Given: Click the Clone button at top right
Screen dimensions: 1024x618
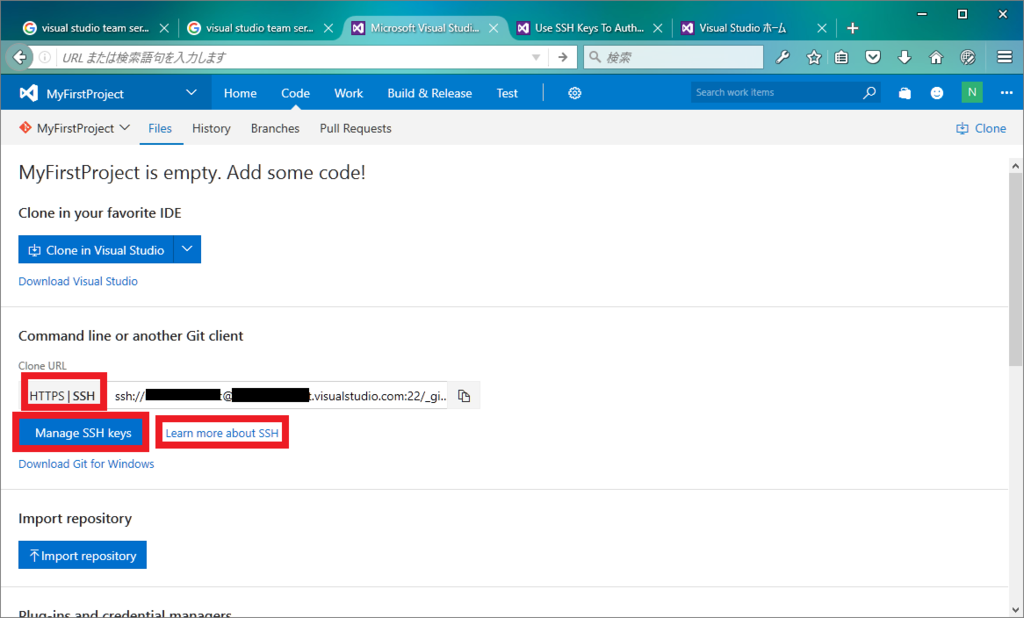Looking at the screenshot, I should click(981, 129).
